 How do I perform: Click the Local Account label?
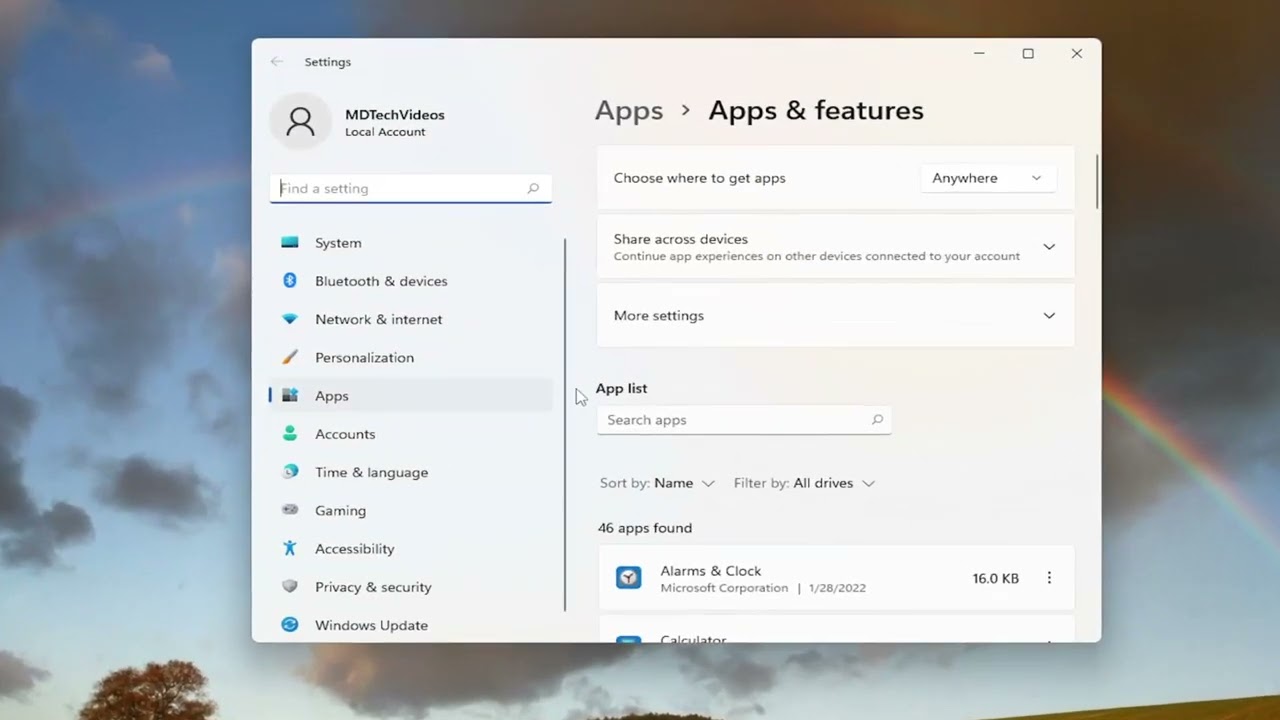[385, 132]
